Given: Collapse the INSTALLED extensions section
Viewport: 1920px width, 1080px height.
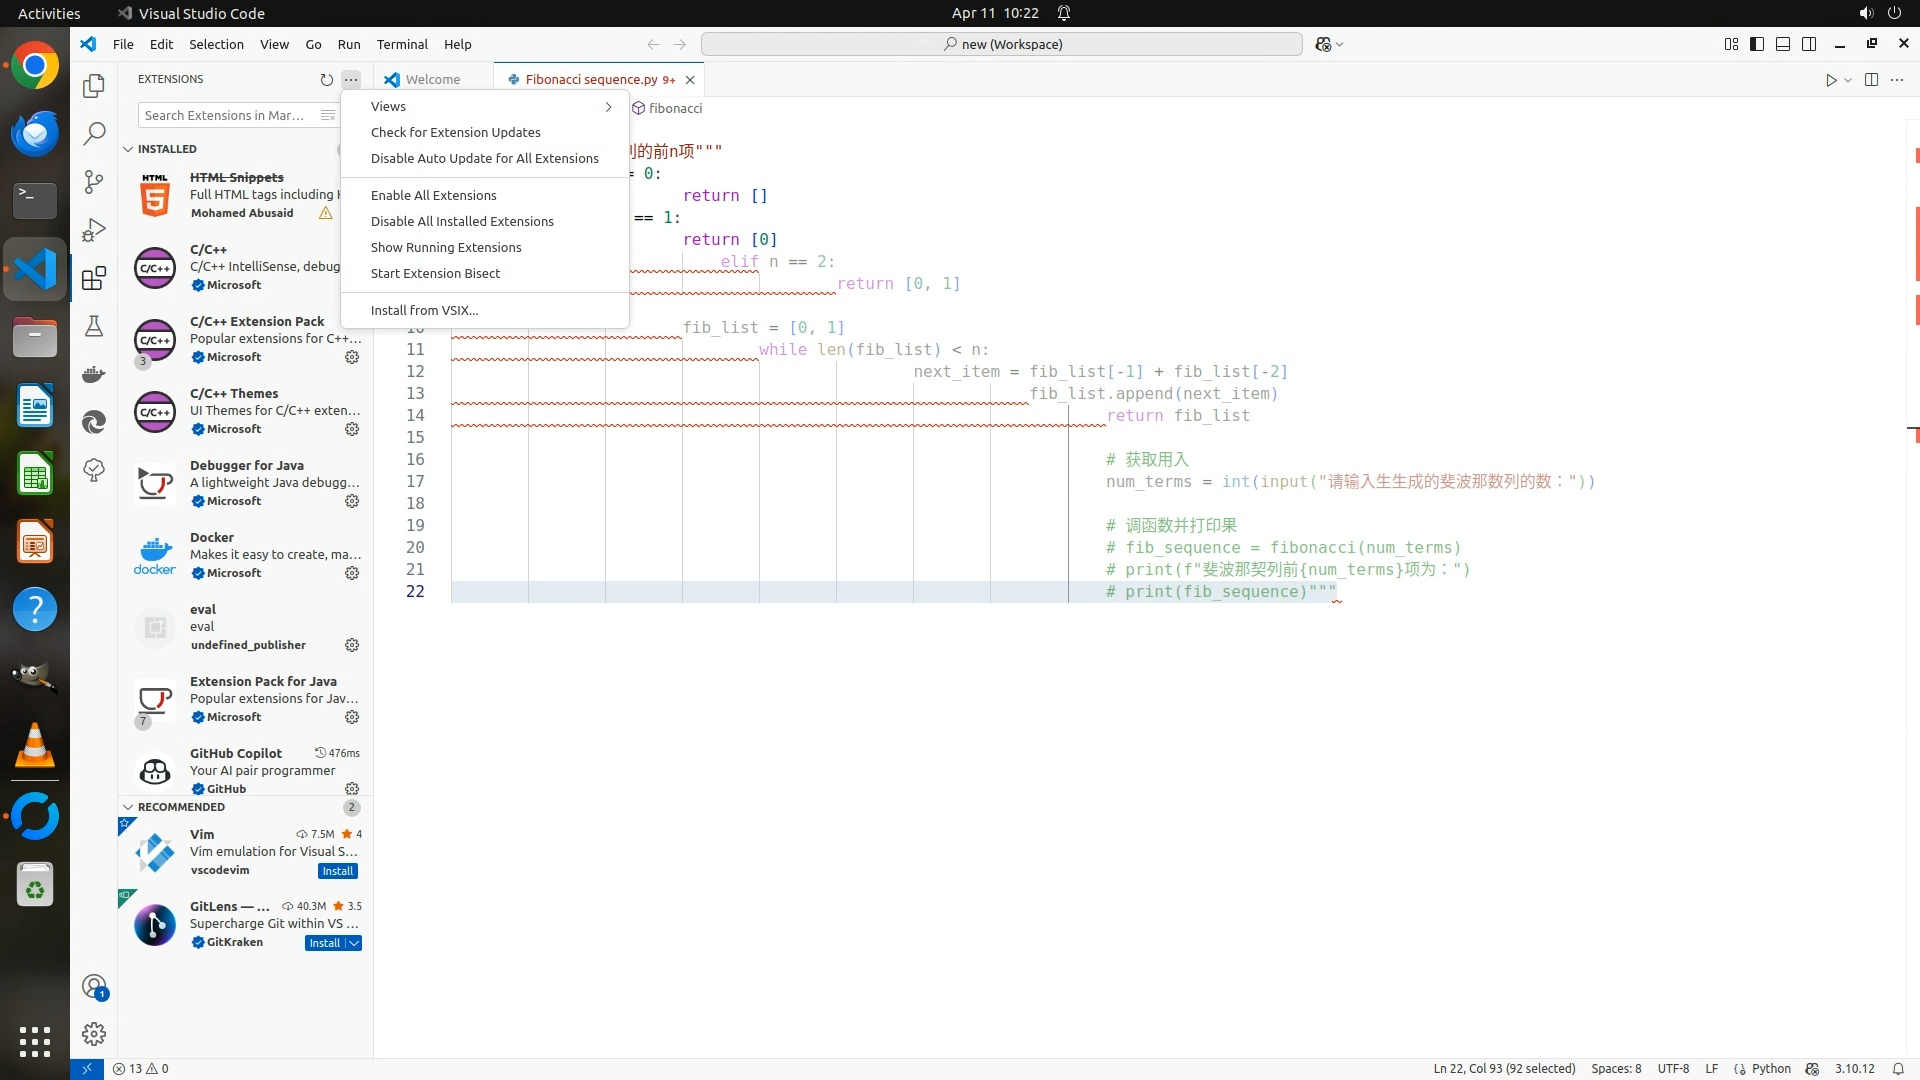Looking at the screenshot, I should pos(128,149).
